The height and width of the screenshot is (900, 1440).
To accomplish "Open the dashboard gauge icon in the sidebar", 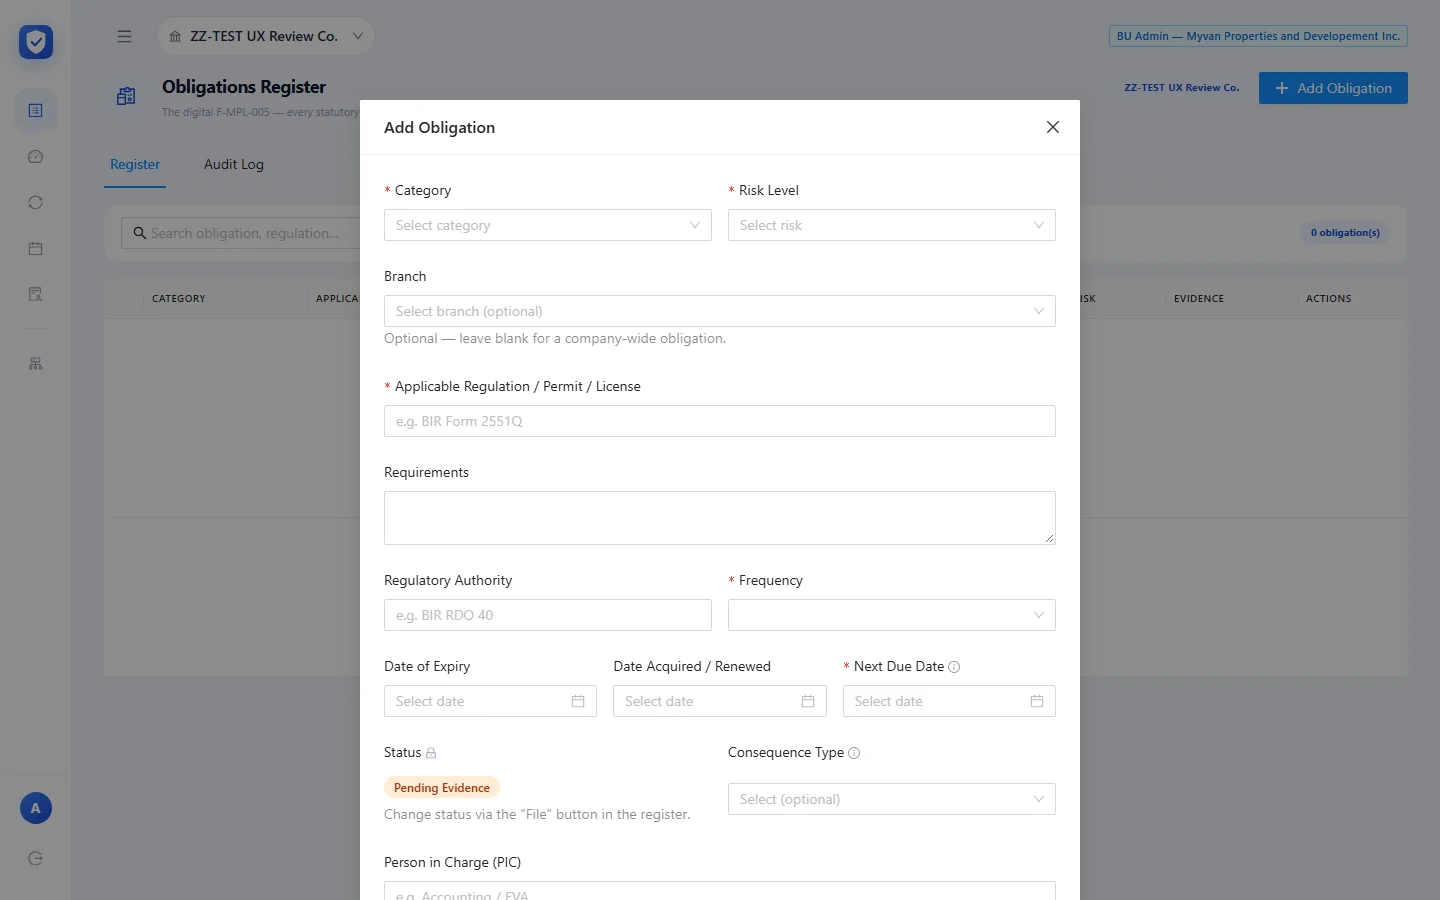I will click(36, 157).
